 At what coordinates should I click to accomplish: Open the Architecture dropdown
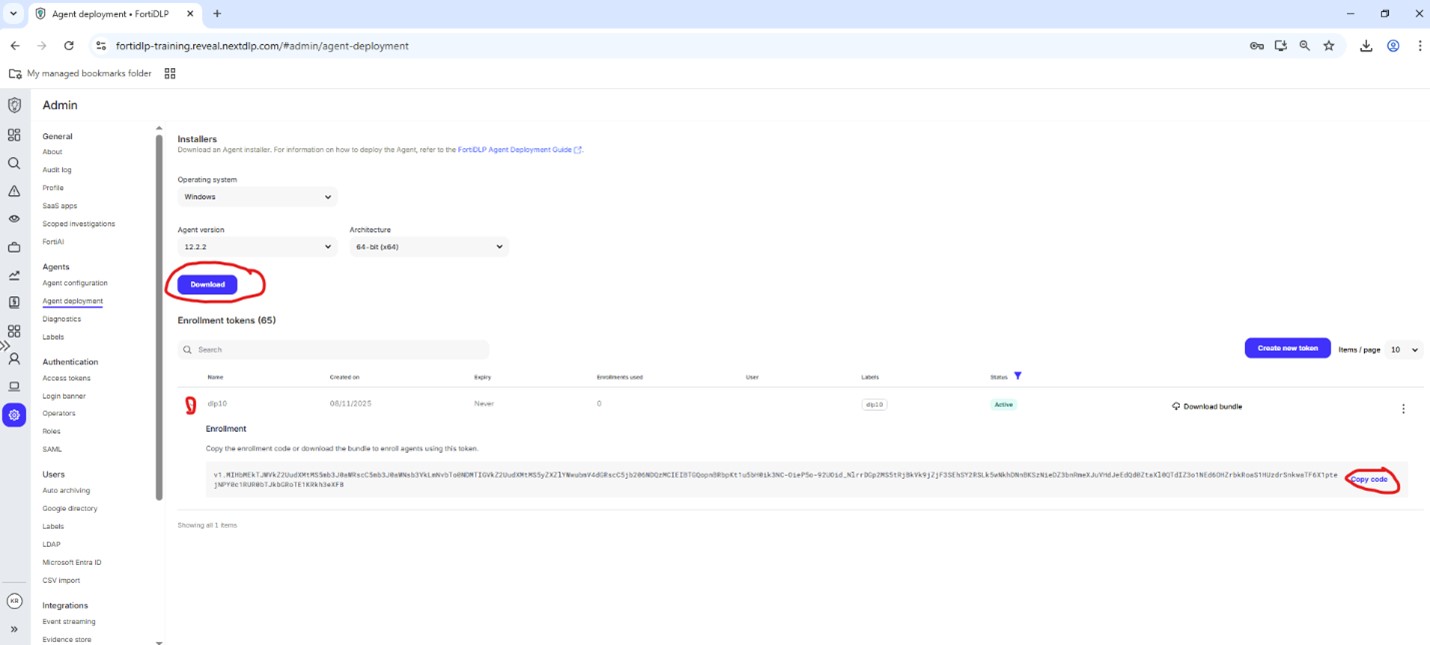click(429, 247)
